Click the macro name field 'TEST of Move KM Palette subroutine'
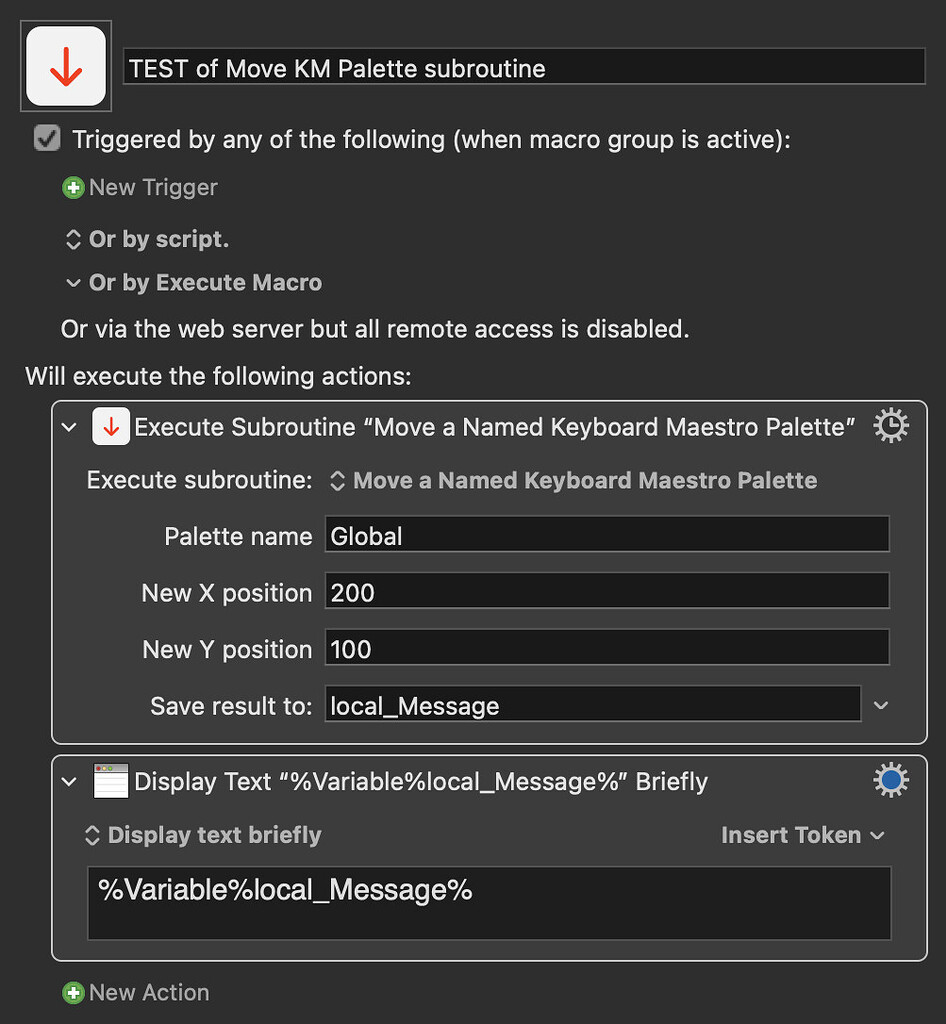This screenshot has width=946, height=1024. pos(524,67)
